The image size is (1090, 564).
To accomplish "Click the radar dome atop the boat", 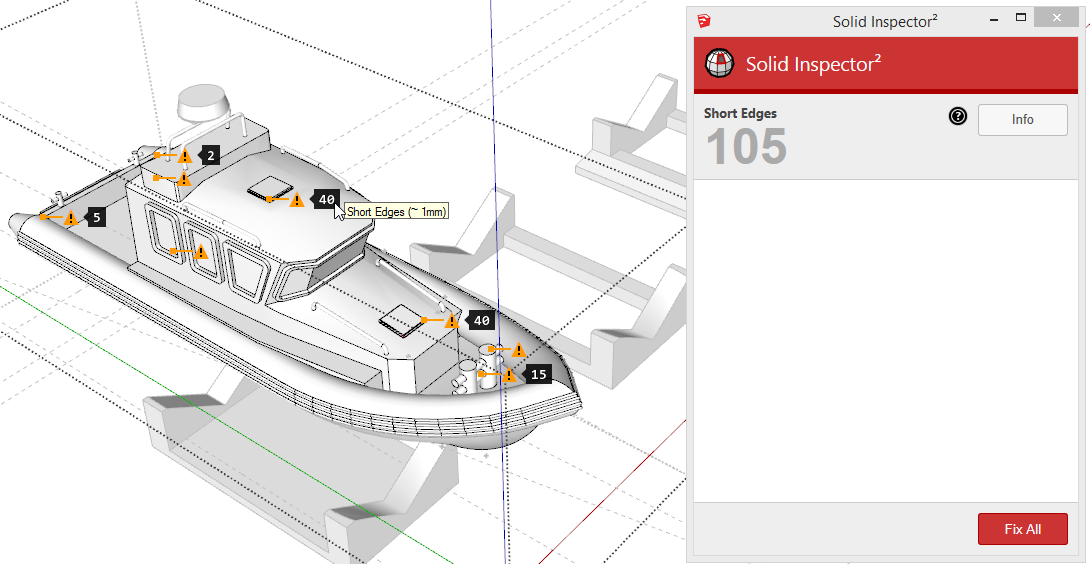I will 204,102.
